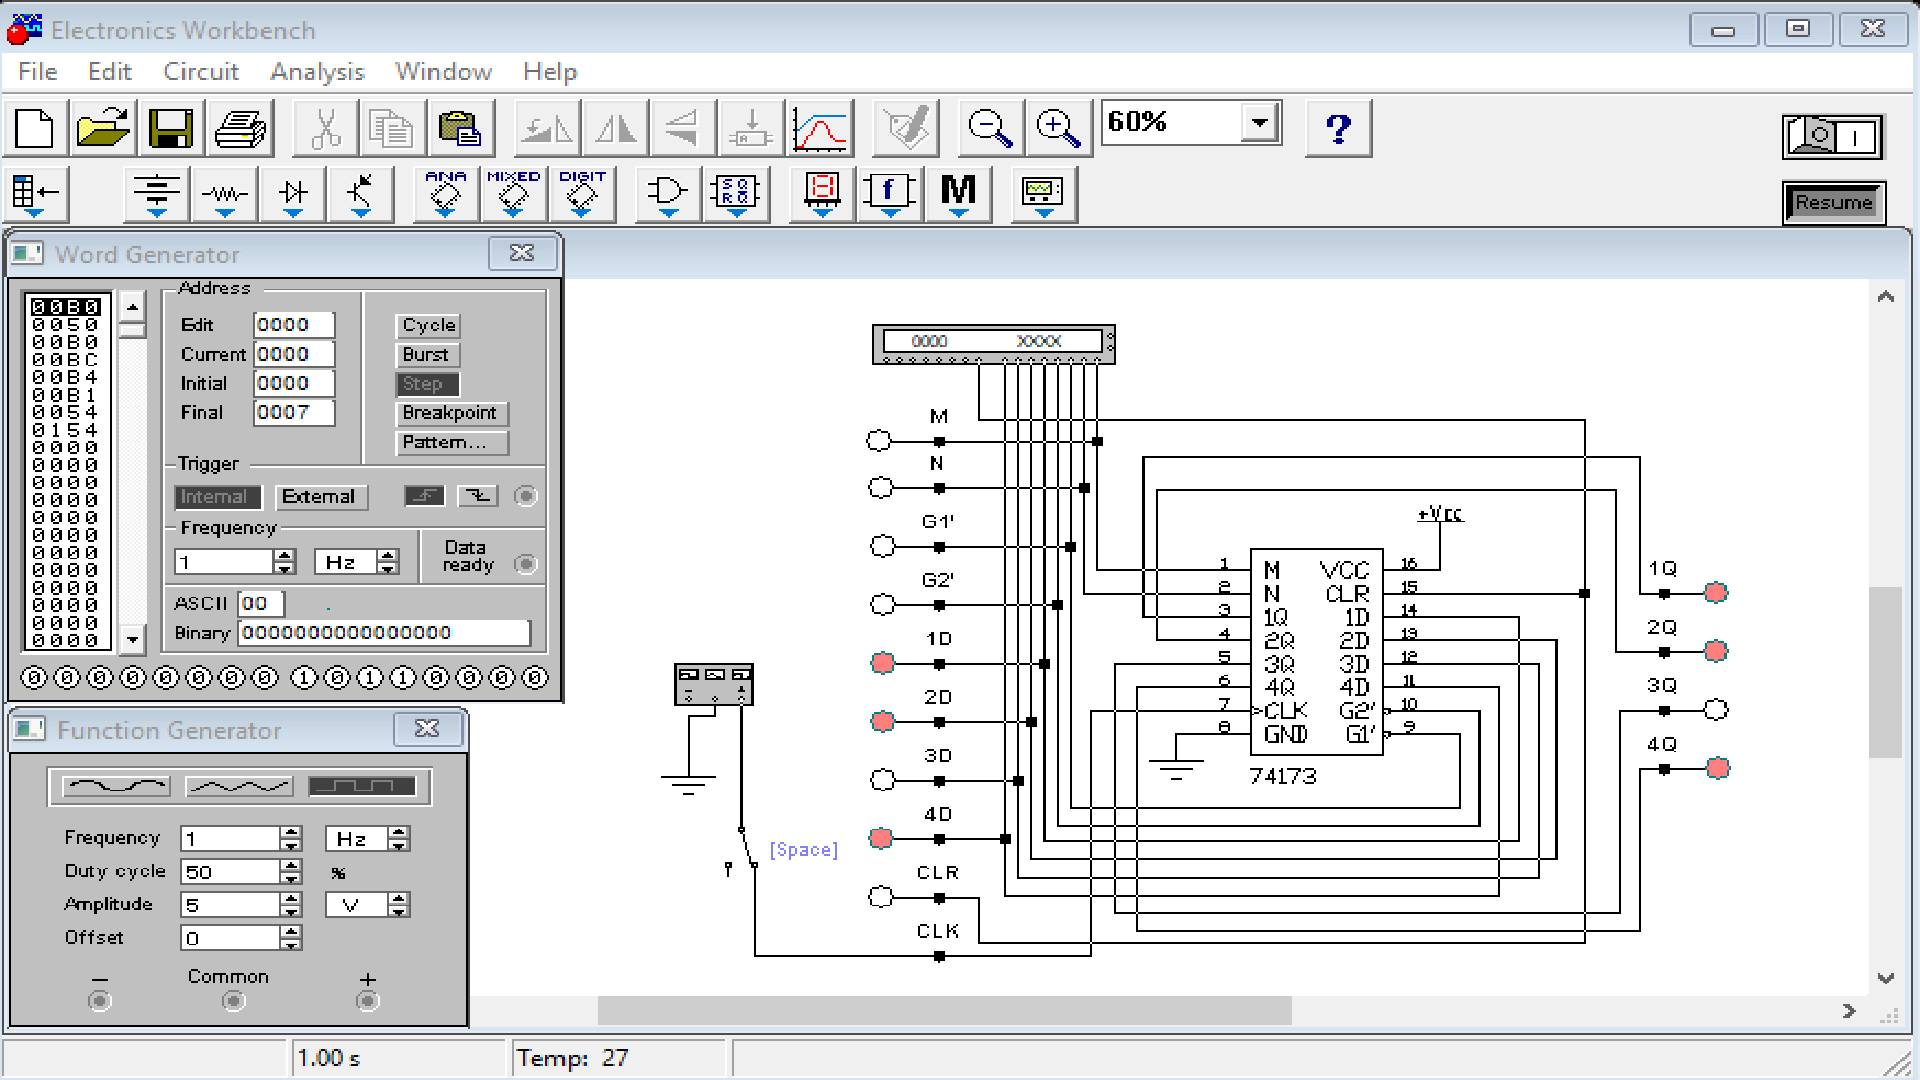Select External trigger mode
Image resolution: width=1920 pixels, height=1080 pixels.
(x=320, y=497)
